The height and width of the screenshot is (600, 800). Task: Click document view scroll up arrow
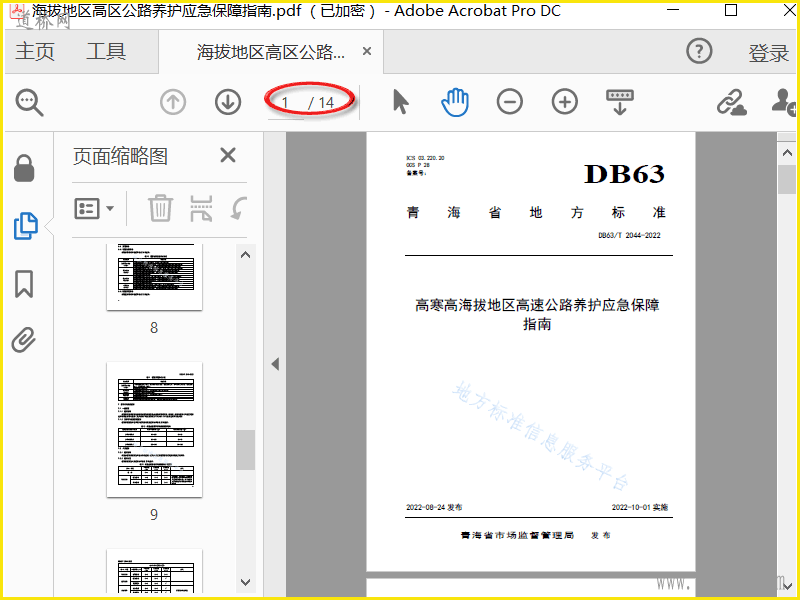(787, 153)
